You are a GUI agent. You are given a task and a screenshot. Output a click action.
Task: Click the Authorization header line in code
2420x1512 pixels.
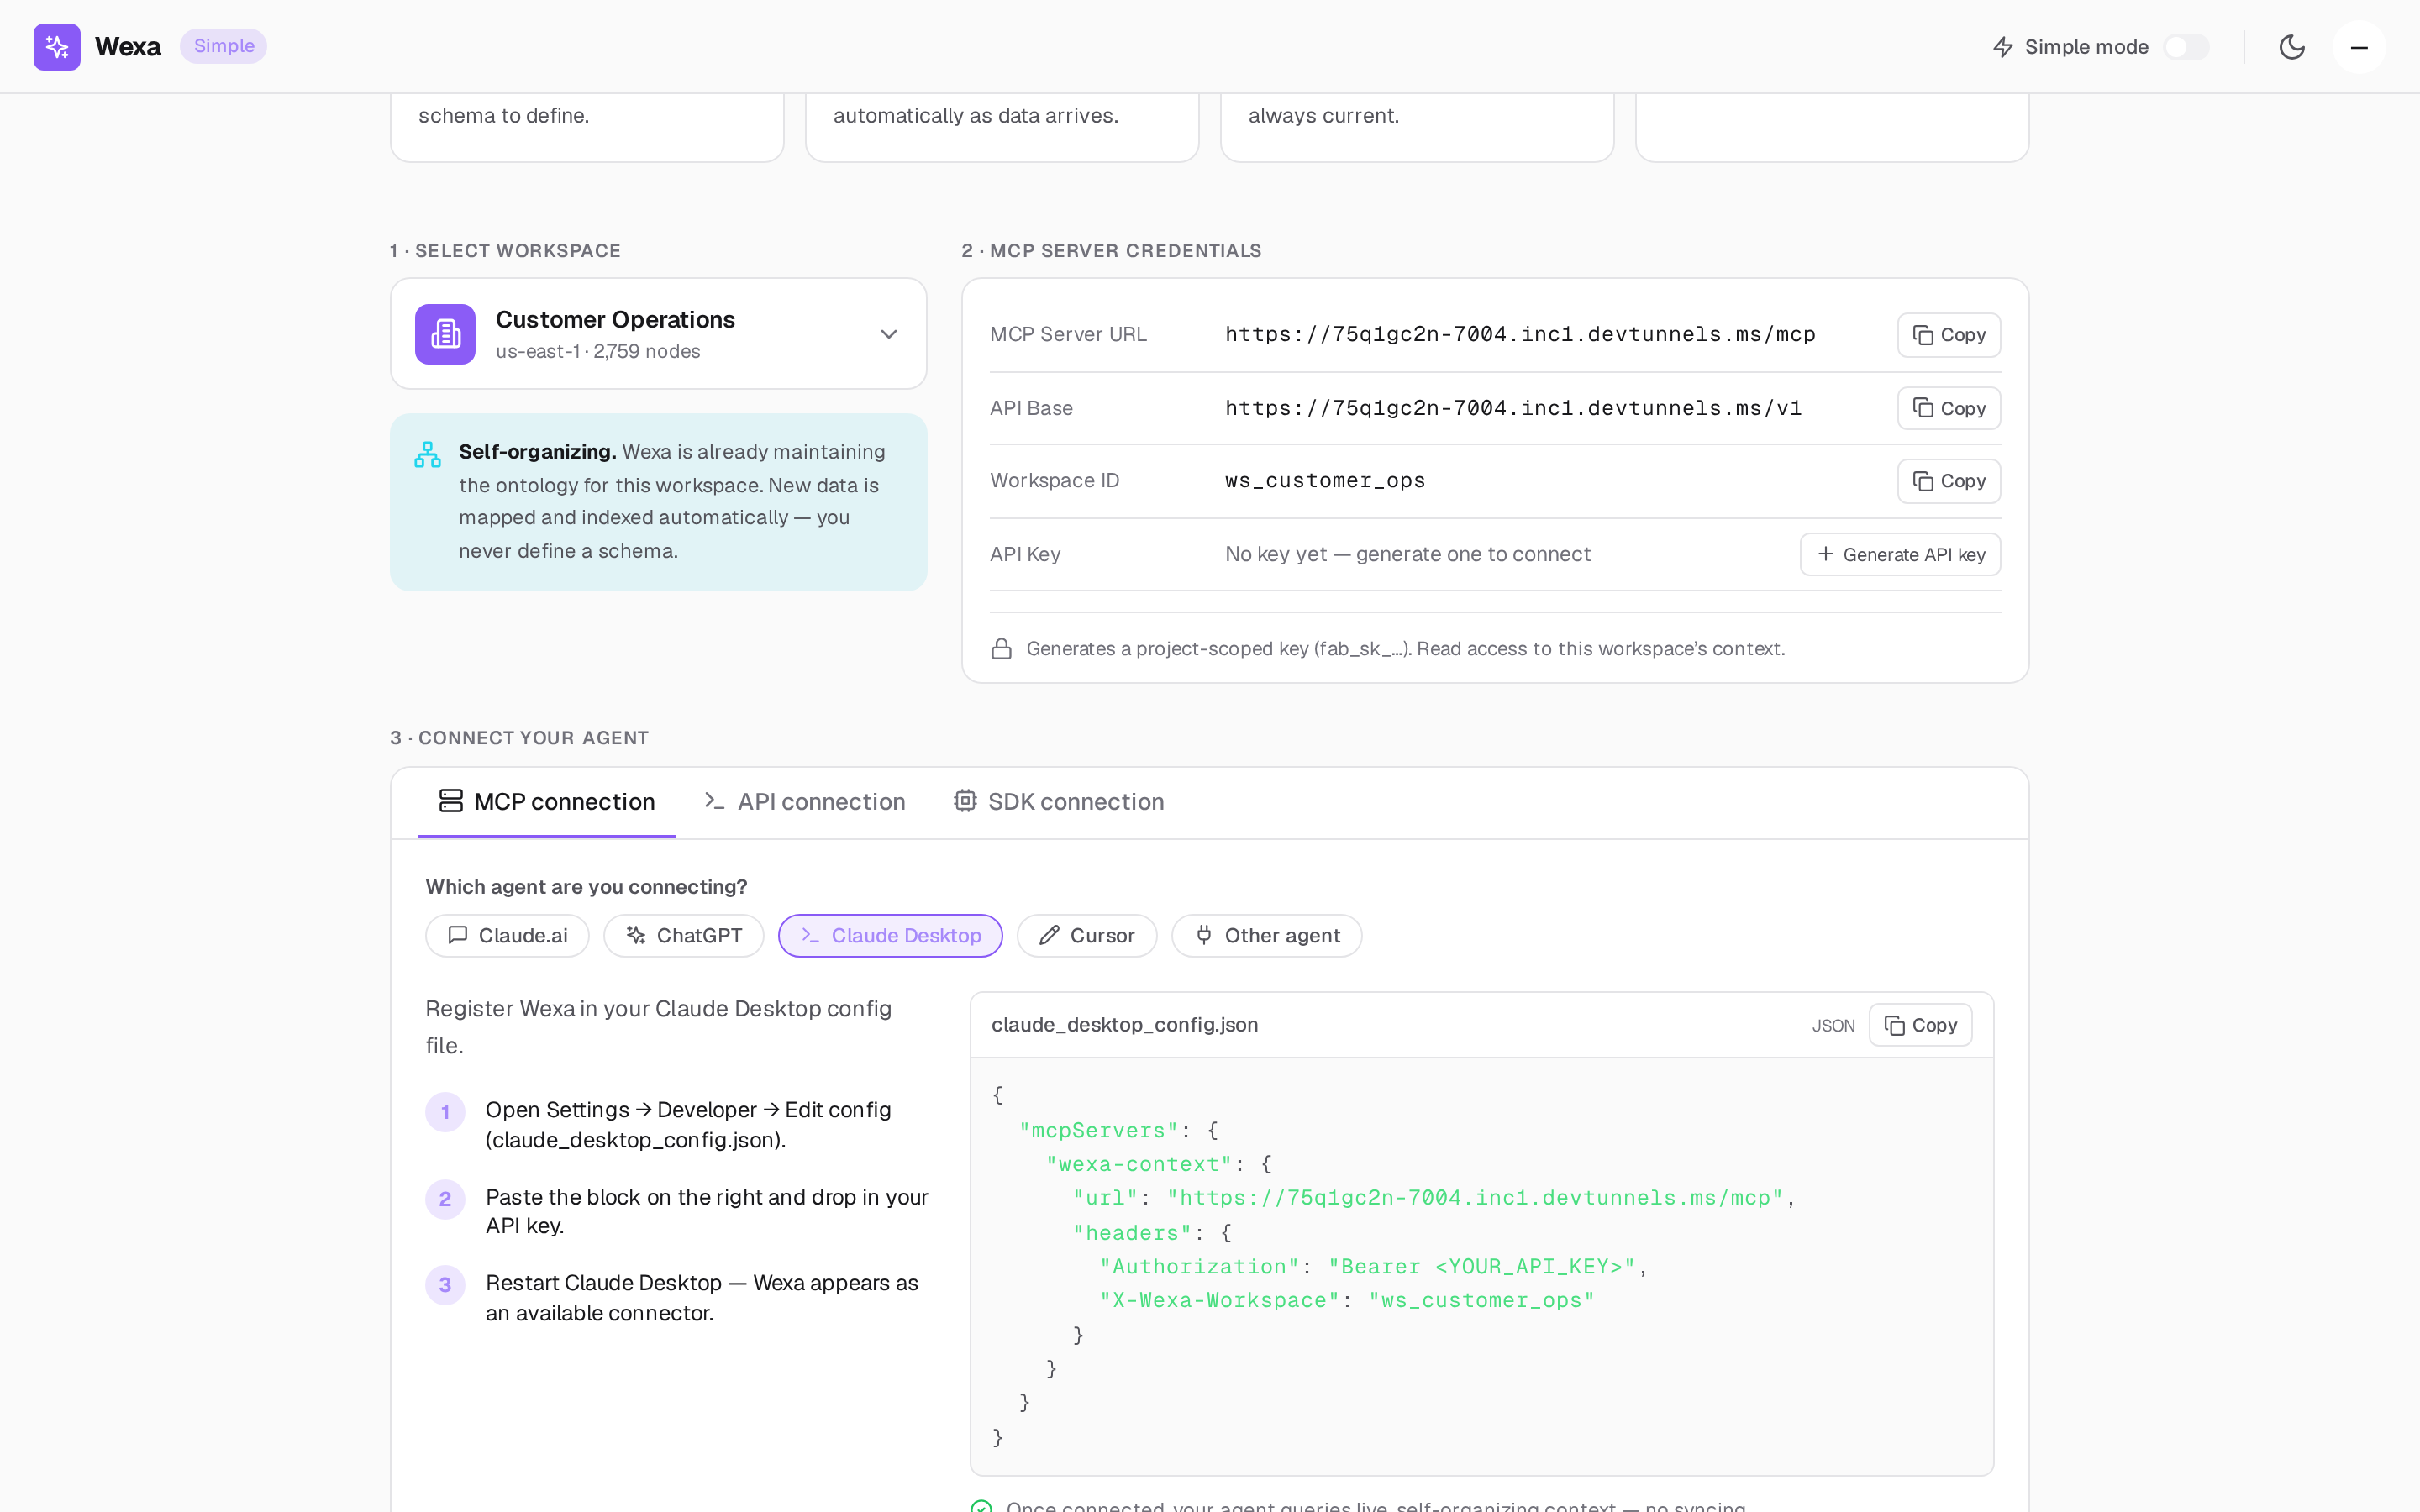click(x=1373, y=1267)
